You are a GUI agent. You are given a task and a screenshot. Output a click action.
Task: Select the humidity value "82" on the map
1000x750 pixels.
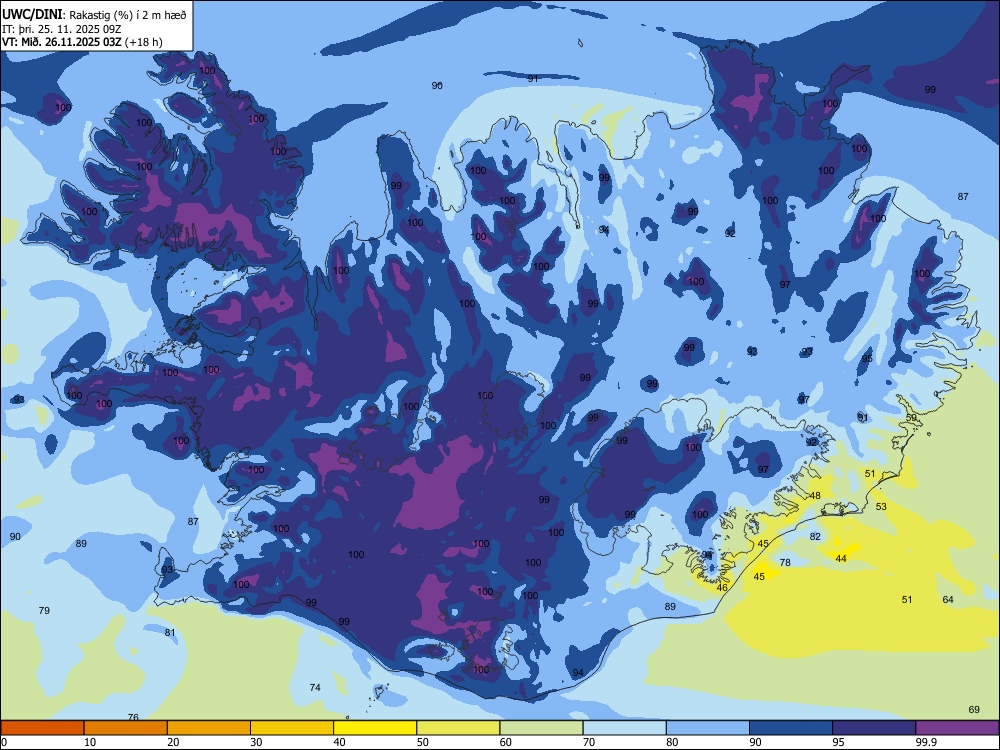(815, 536)
